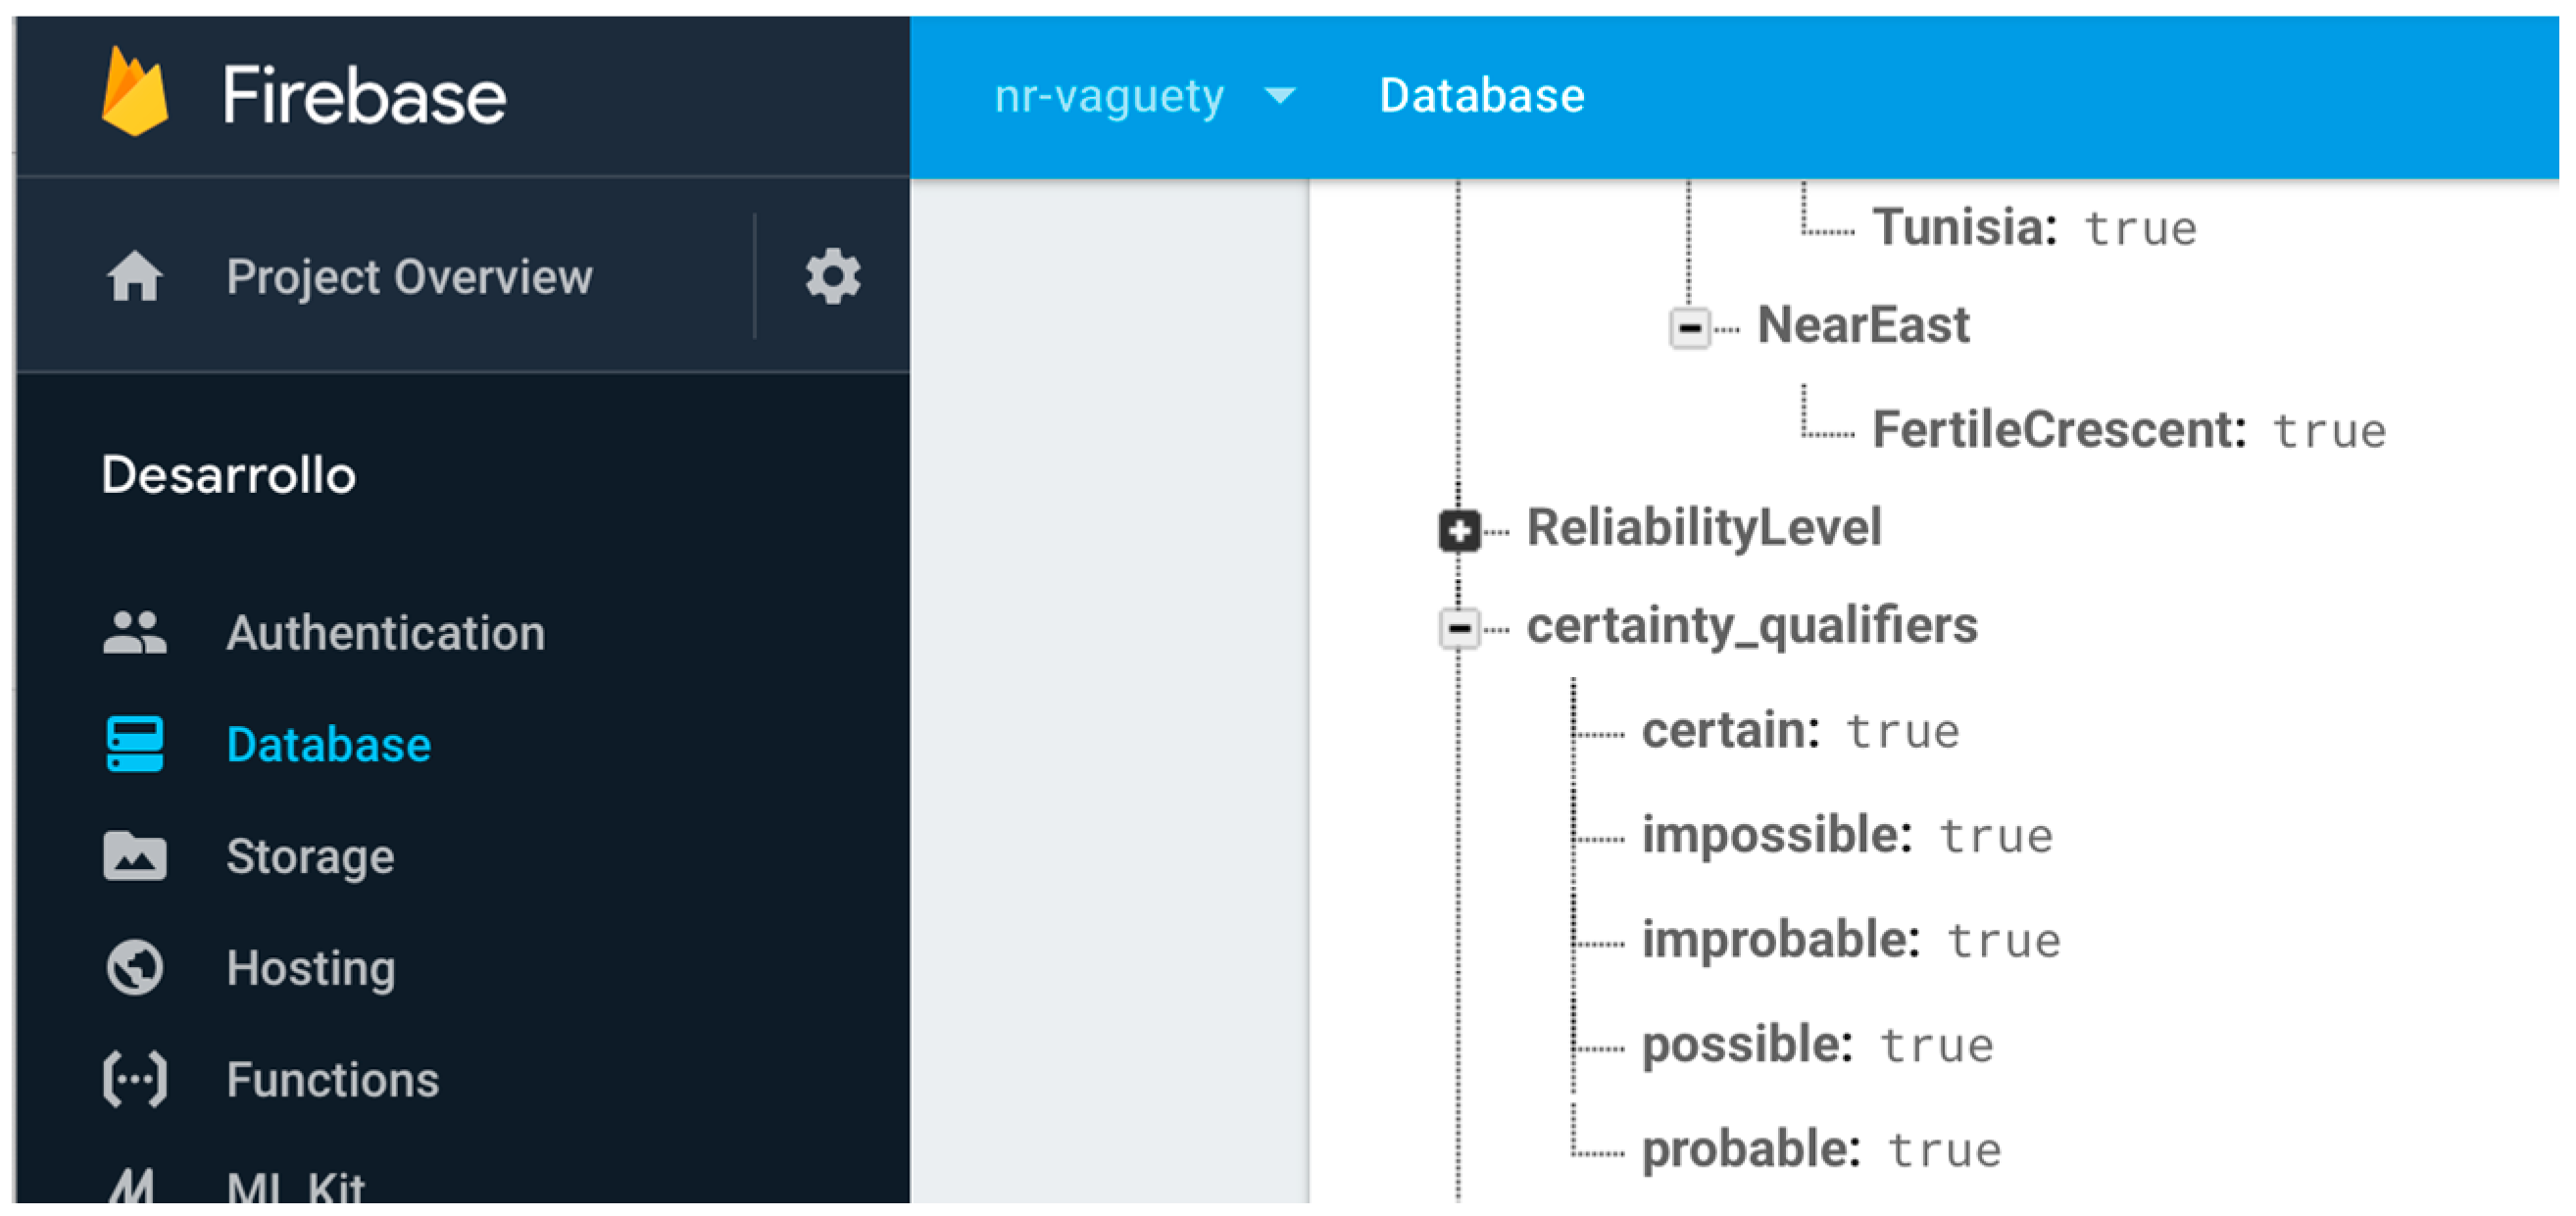2576x1216 pixels.
Task: Click the Functions sidebar link
Action: coord(332,1080)
